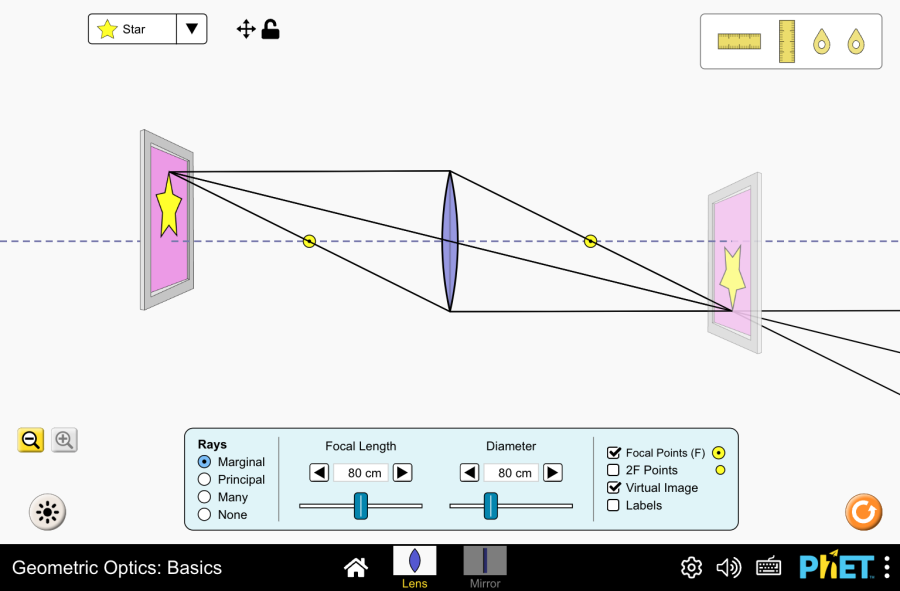The width and height of the screenshot is (900, 591).
Task: Click the zoom in magnifier button
Action: coord(64,440)
